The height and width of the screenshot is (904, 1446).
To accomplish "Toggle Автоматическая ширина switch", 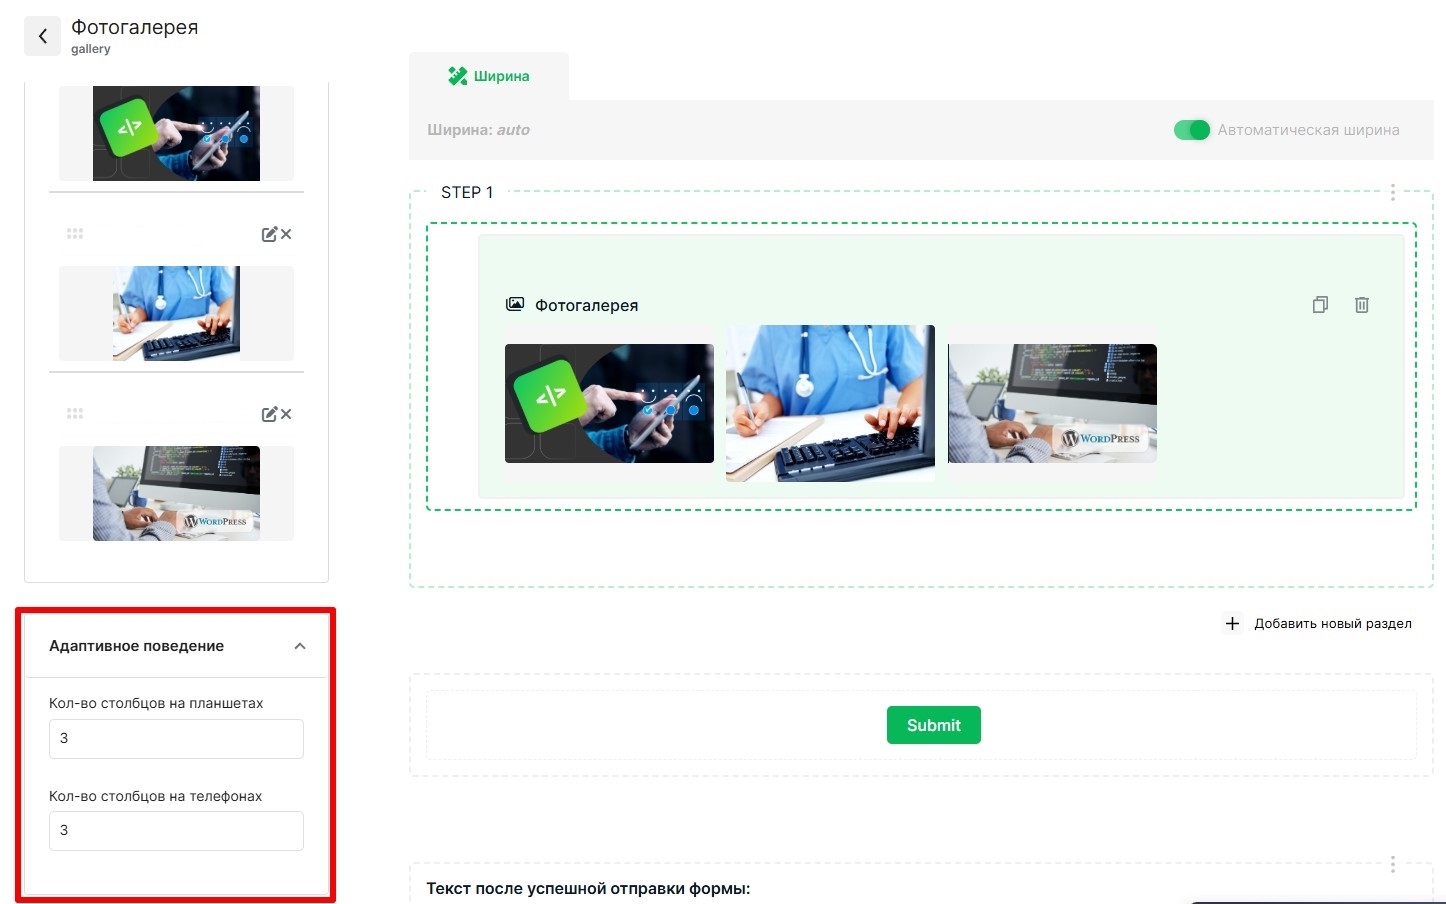I will [x=1191, y=130].
